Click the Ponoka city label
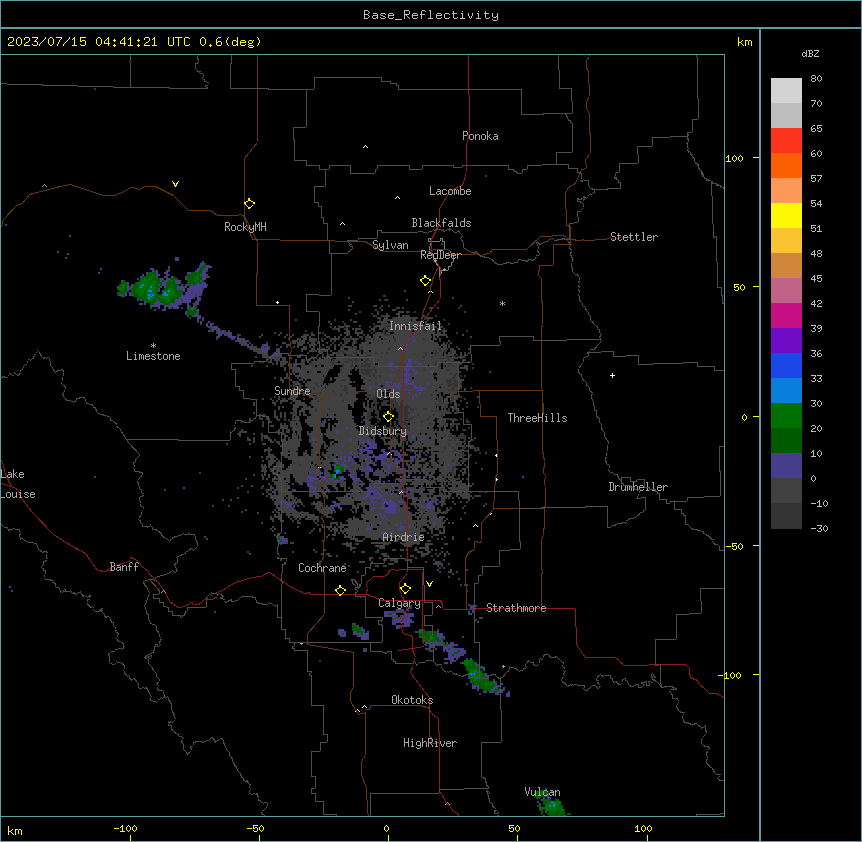Viewport: 862px width, 842px height. click(480, 136)
